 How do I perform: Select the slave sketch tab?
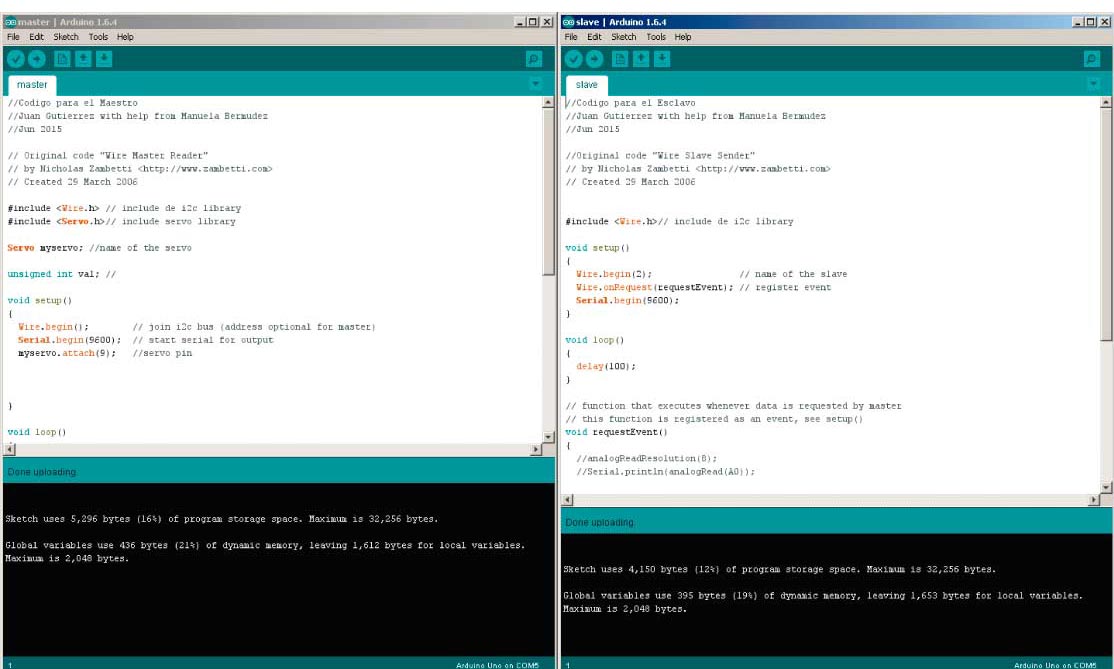point(587,85)
